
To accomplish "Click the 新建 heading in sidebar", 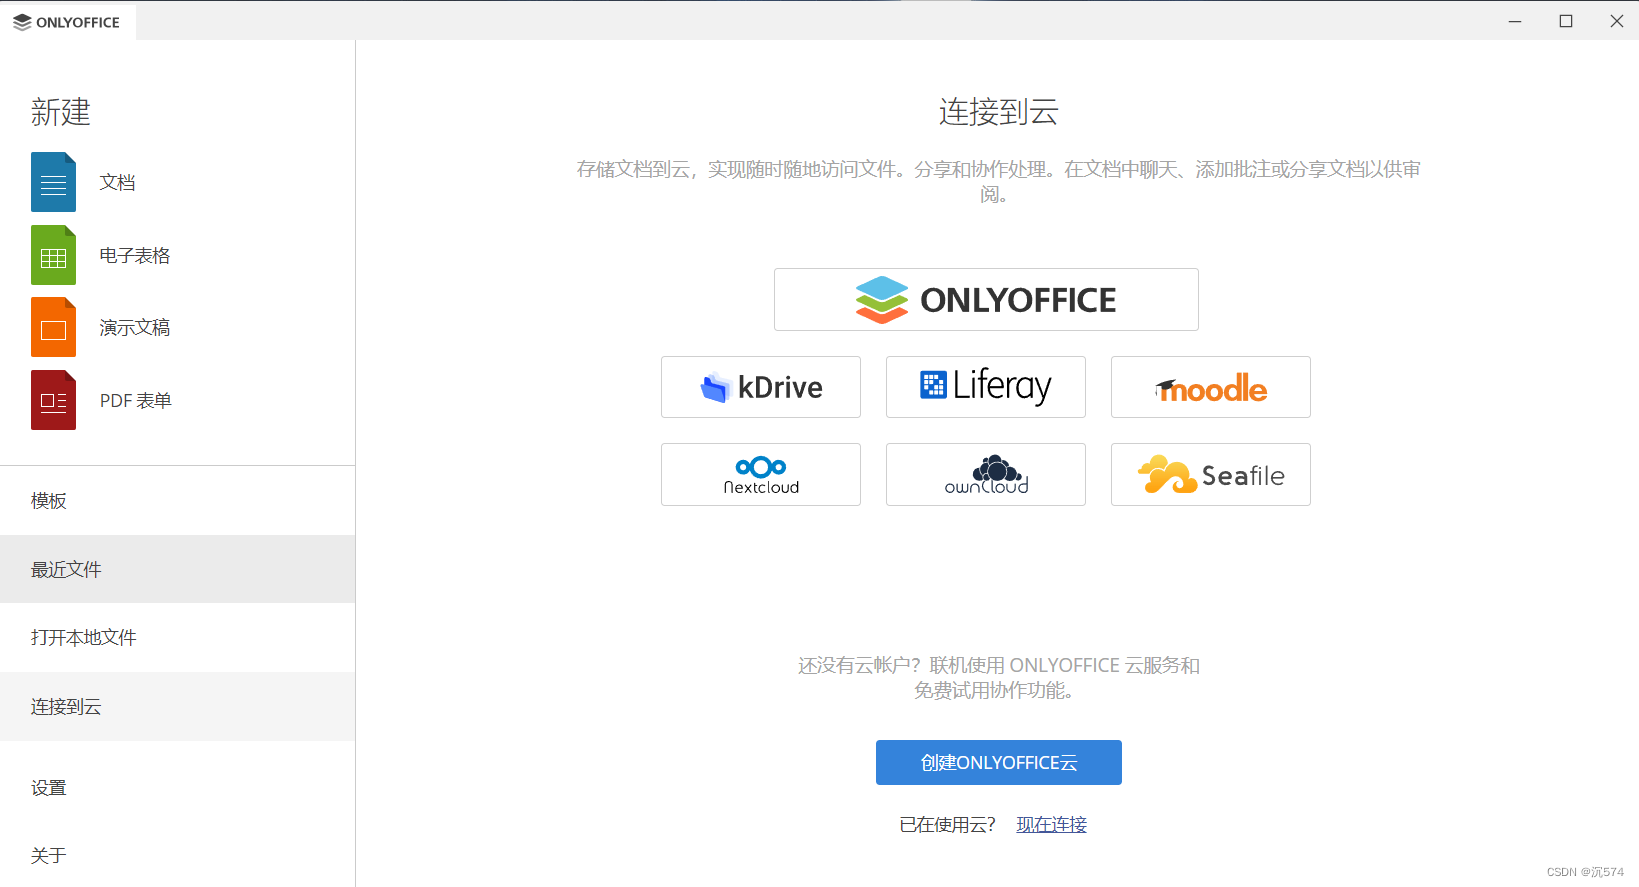I will point(61,111).
